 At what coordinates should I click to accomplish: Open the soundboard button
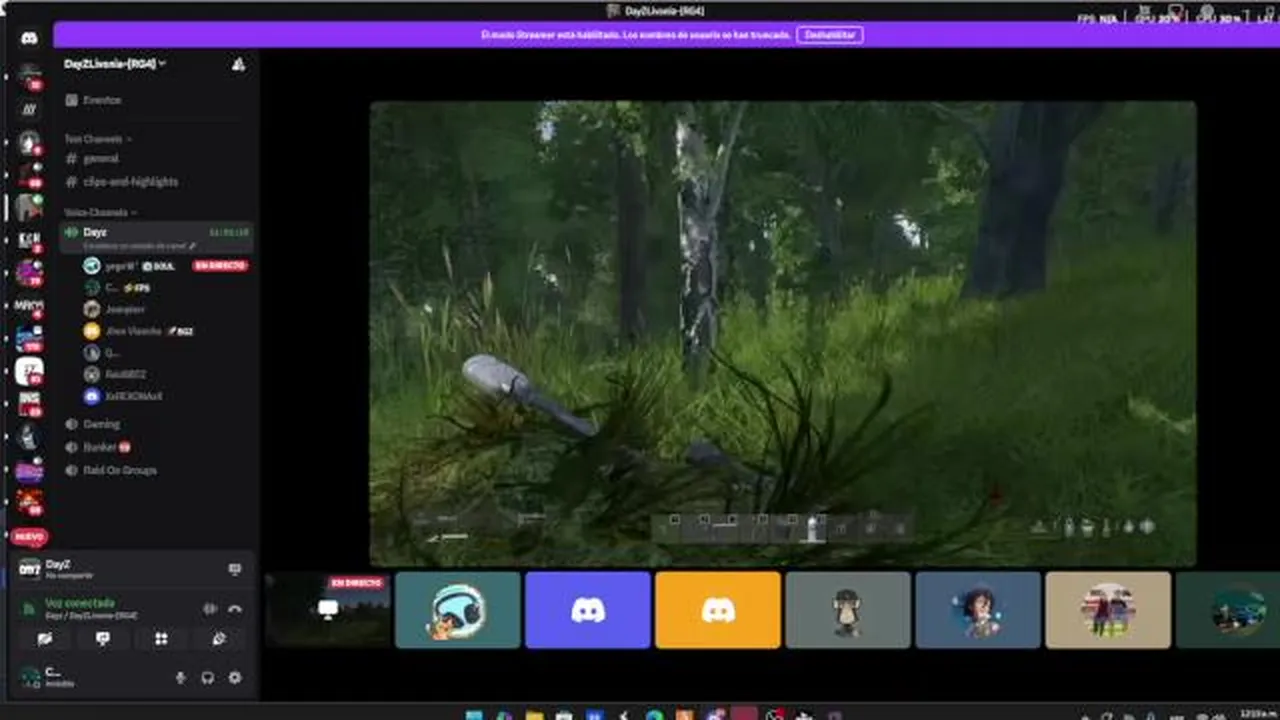(219, 639)
